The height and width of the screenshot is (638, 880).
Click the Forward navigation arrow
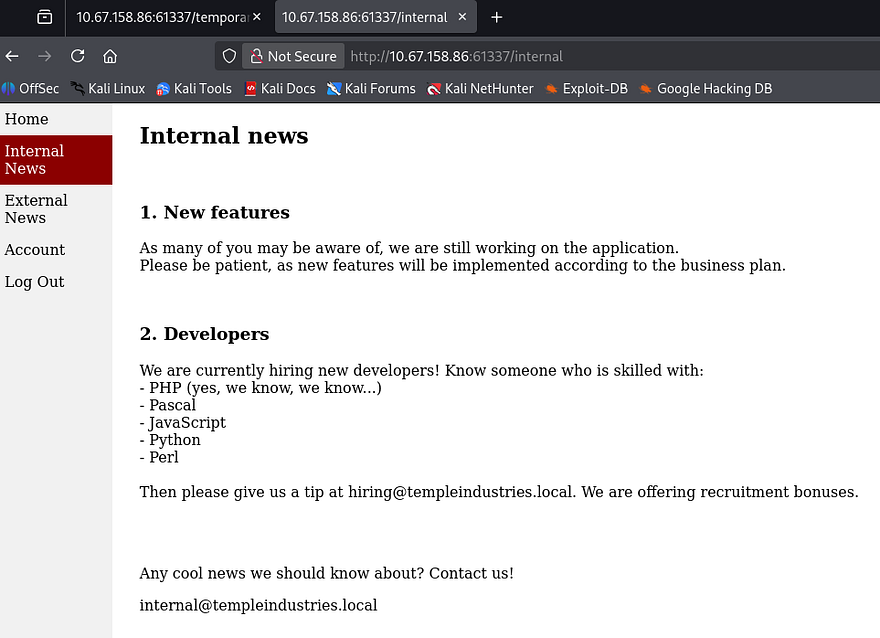(44, 56)
